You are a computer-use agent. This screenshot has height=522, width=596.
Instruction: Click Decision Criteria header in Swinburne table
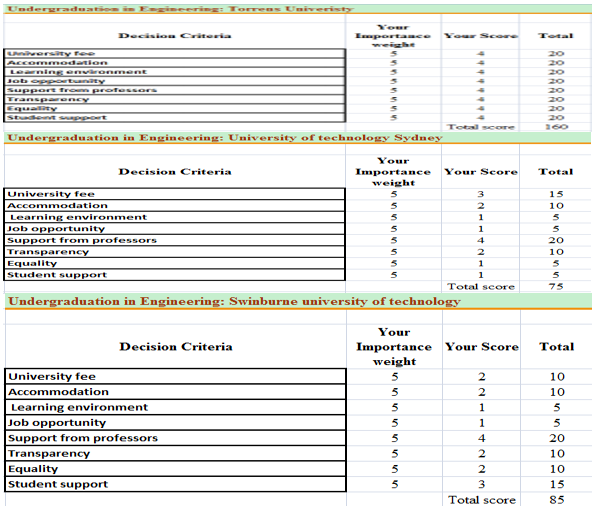tap(176, 347)
